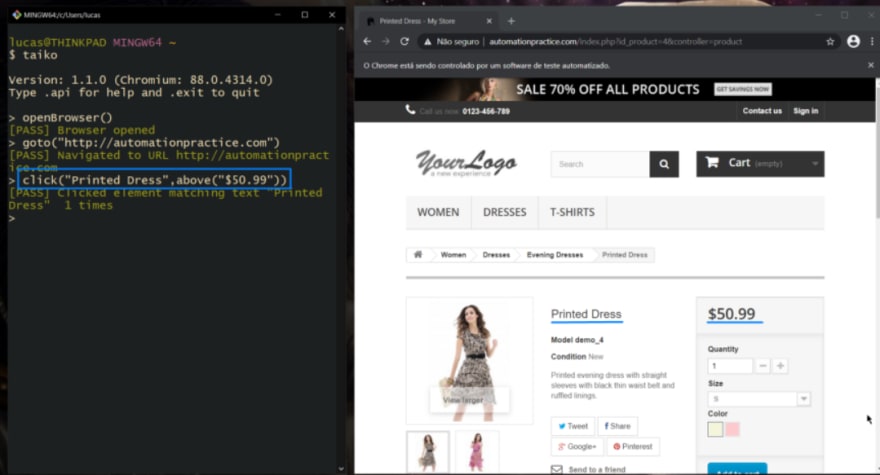The width and height of the screenshot is (880, 475).
Task: Increase quantity with plus button
Action: point(780,366)
